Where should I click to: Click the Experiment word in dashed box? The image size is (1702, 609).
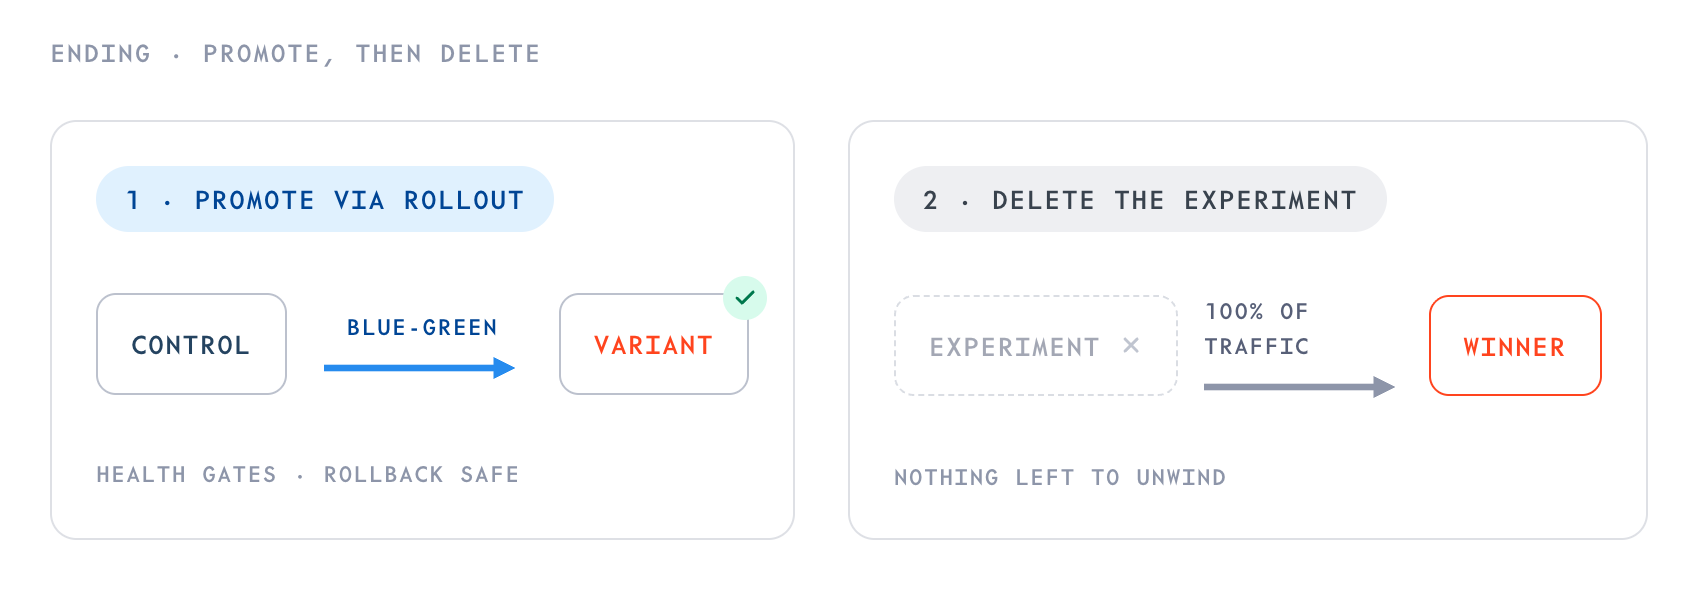tap(1014, 347)
